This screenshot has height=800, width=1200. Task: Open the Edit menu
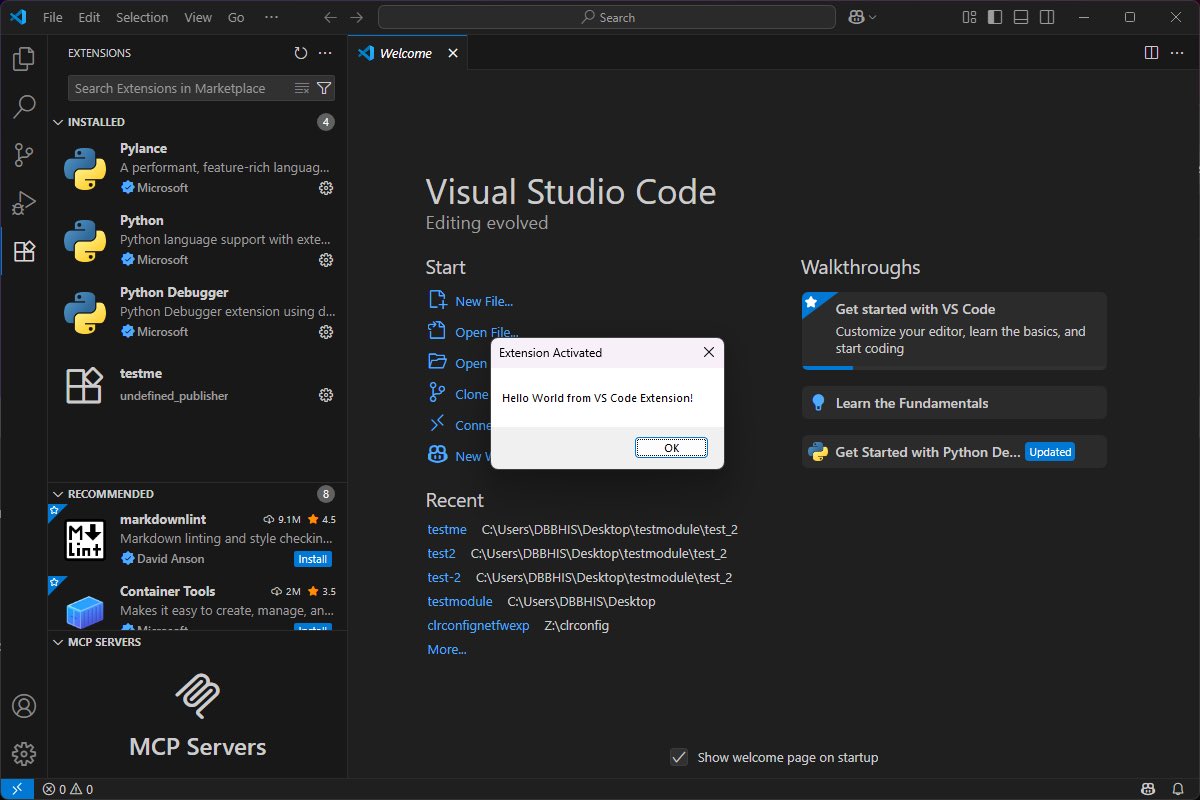click(x=89, y=17)
